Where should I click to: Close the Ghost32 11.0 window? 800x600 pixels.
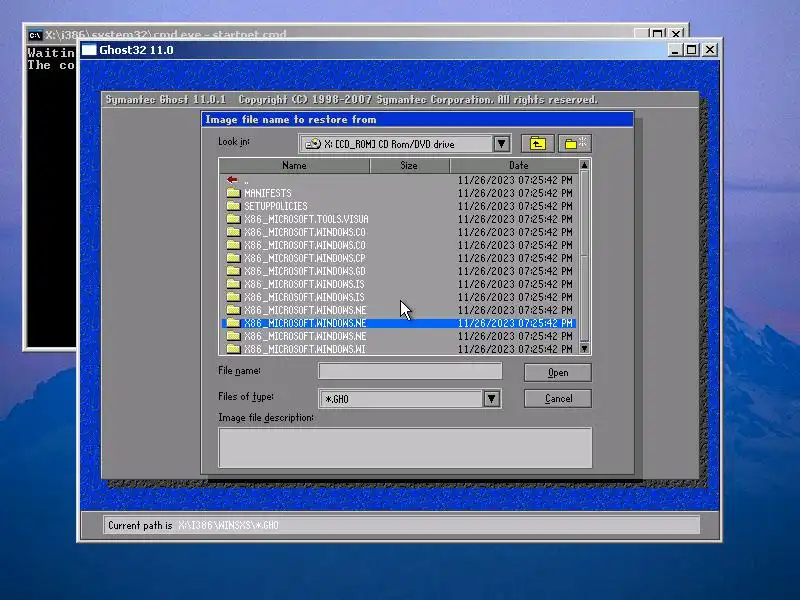[x=710, y=50]
